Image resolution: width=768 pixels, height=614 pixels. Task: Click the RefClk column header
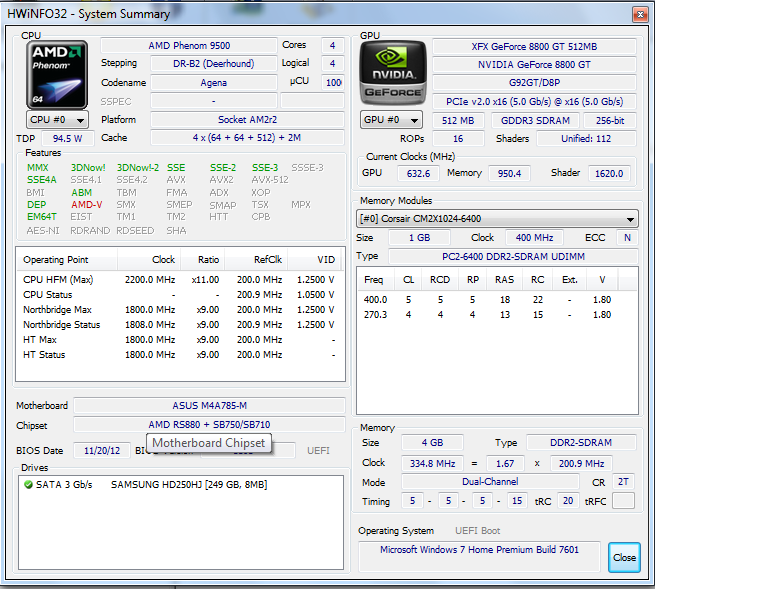pos(257,260)
